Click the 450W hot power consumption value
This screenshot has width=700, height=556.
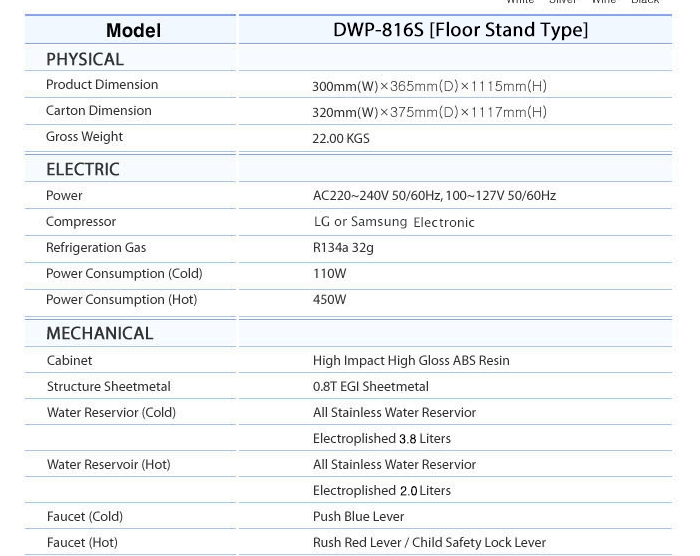(329, 300)
